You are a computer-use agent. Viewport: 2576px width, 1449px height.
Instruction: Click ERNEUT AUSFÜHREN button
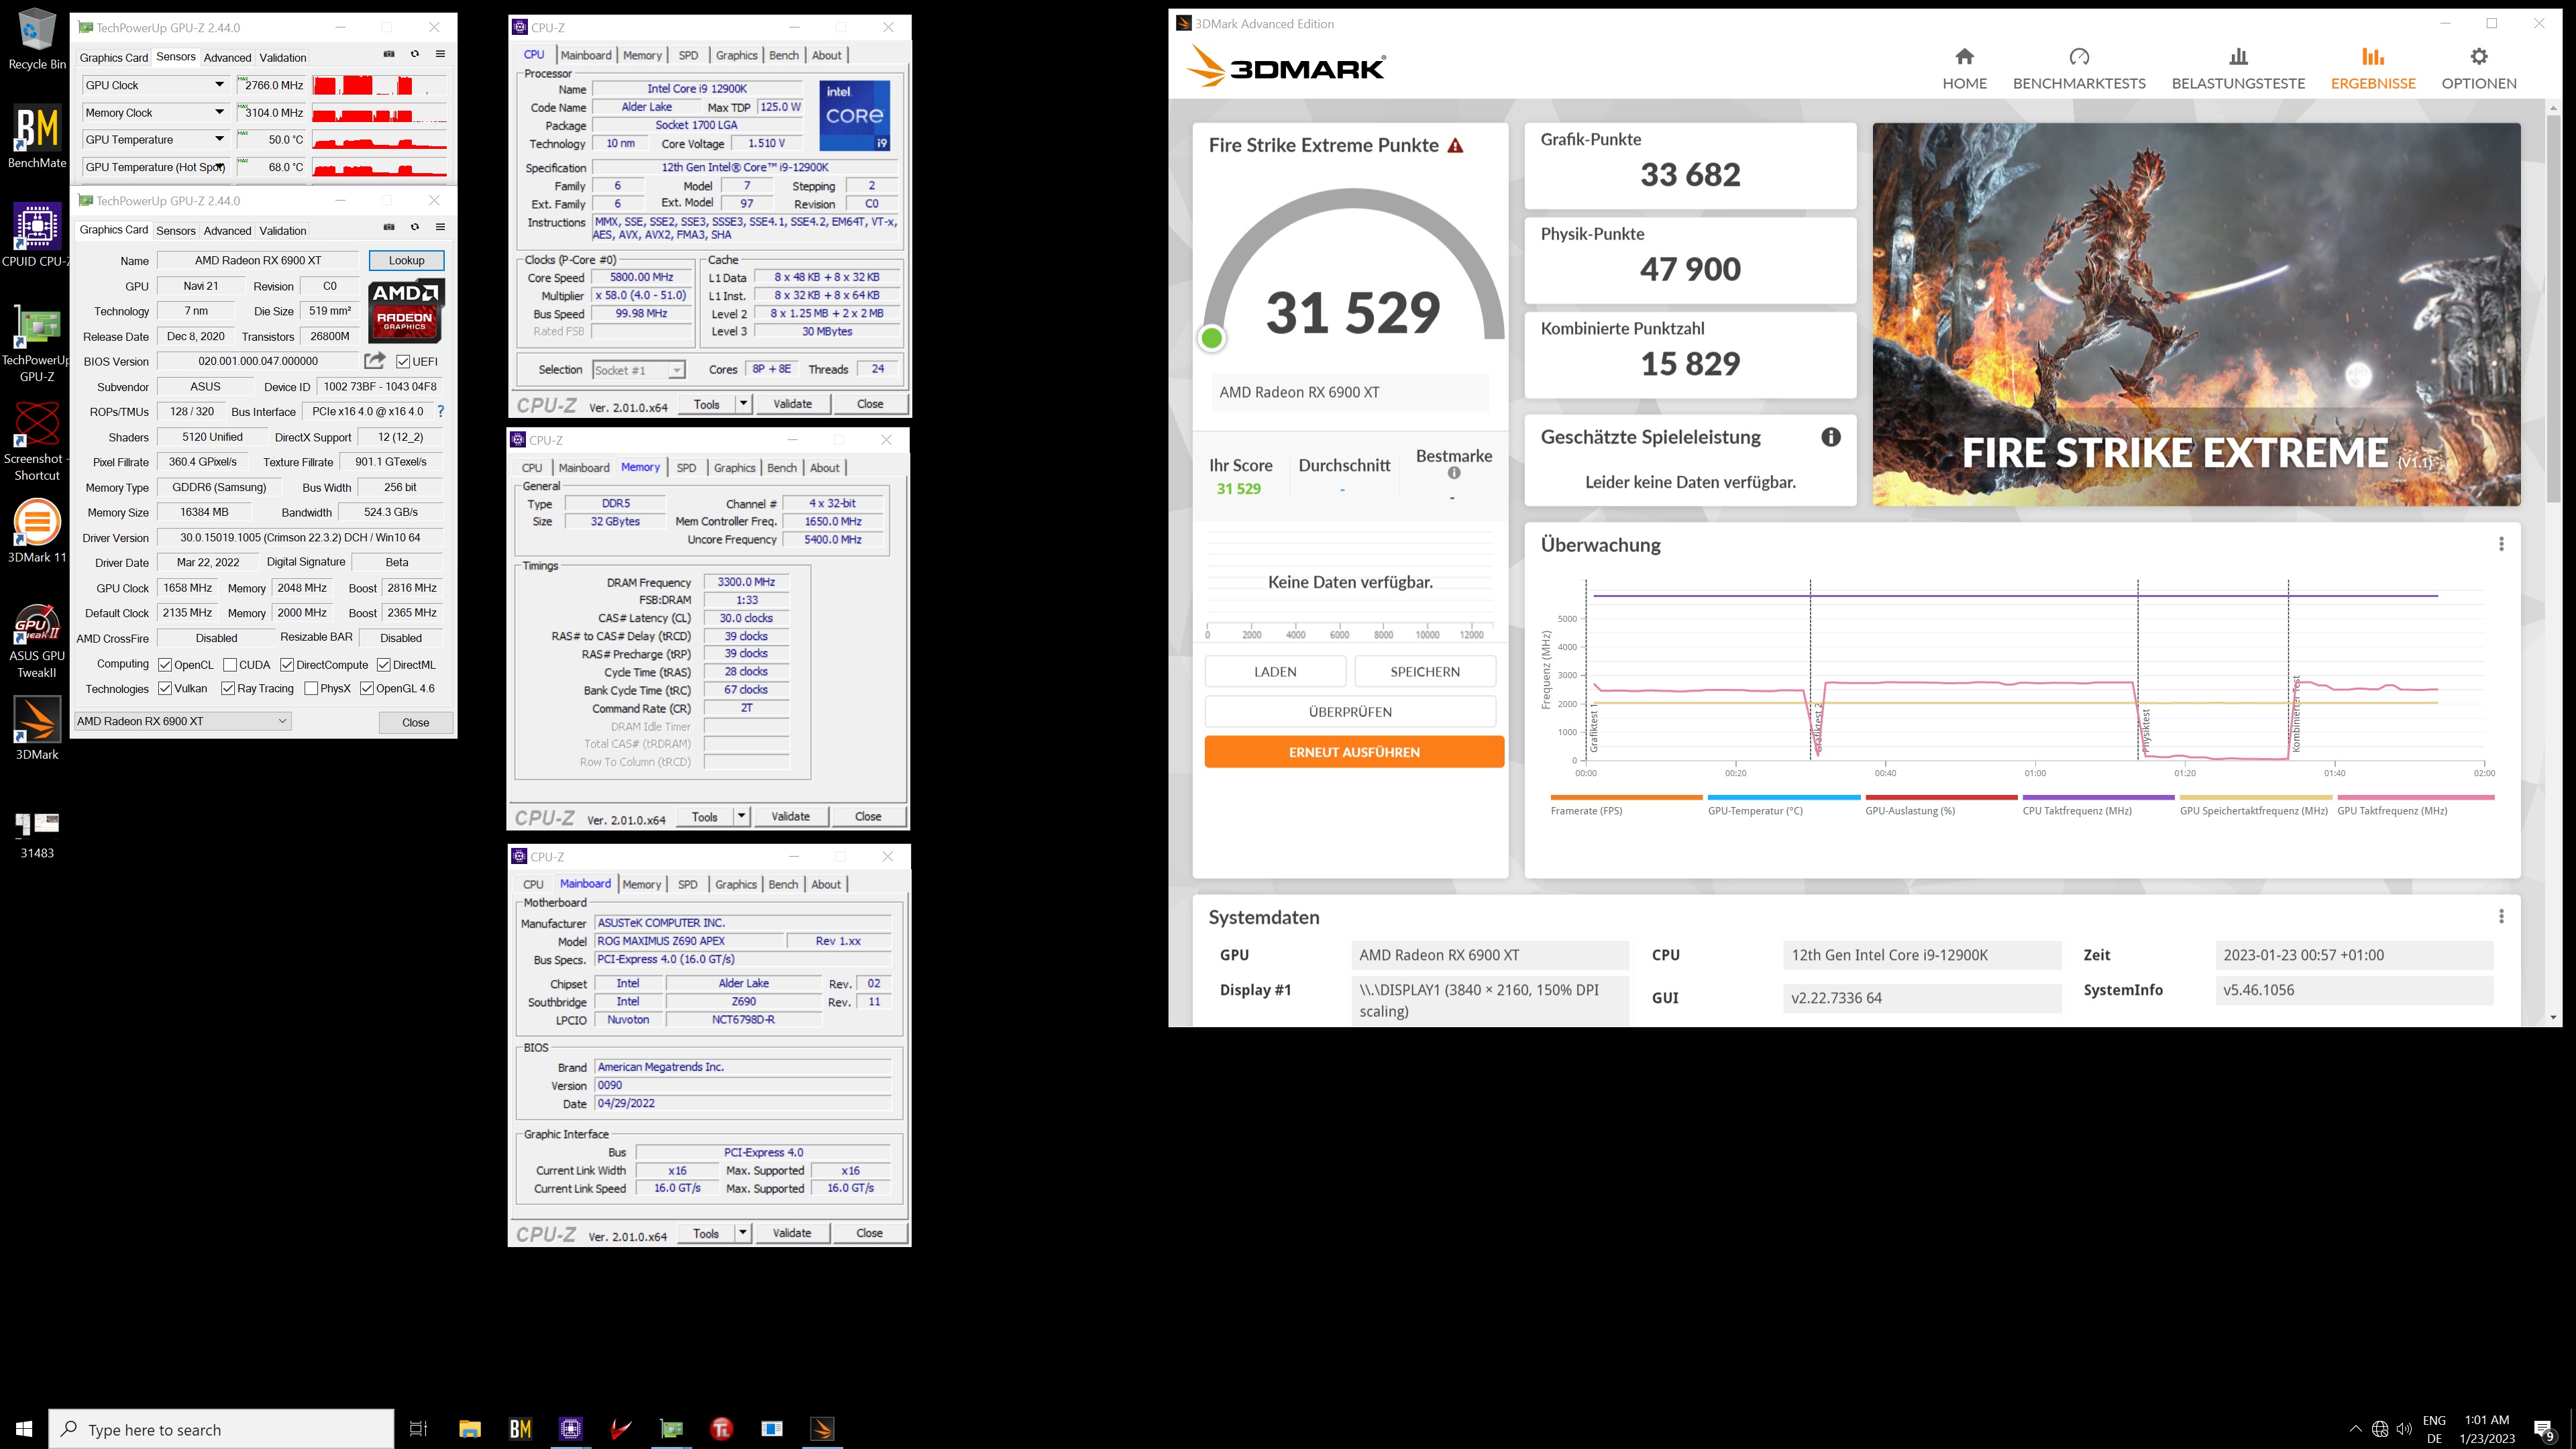(x=1354, y=752)
